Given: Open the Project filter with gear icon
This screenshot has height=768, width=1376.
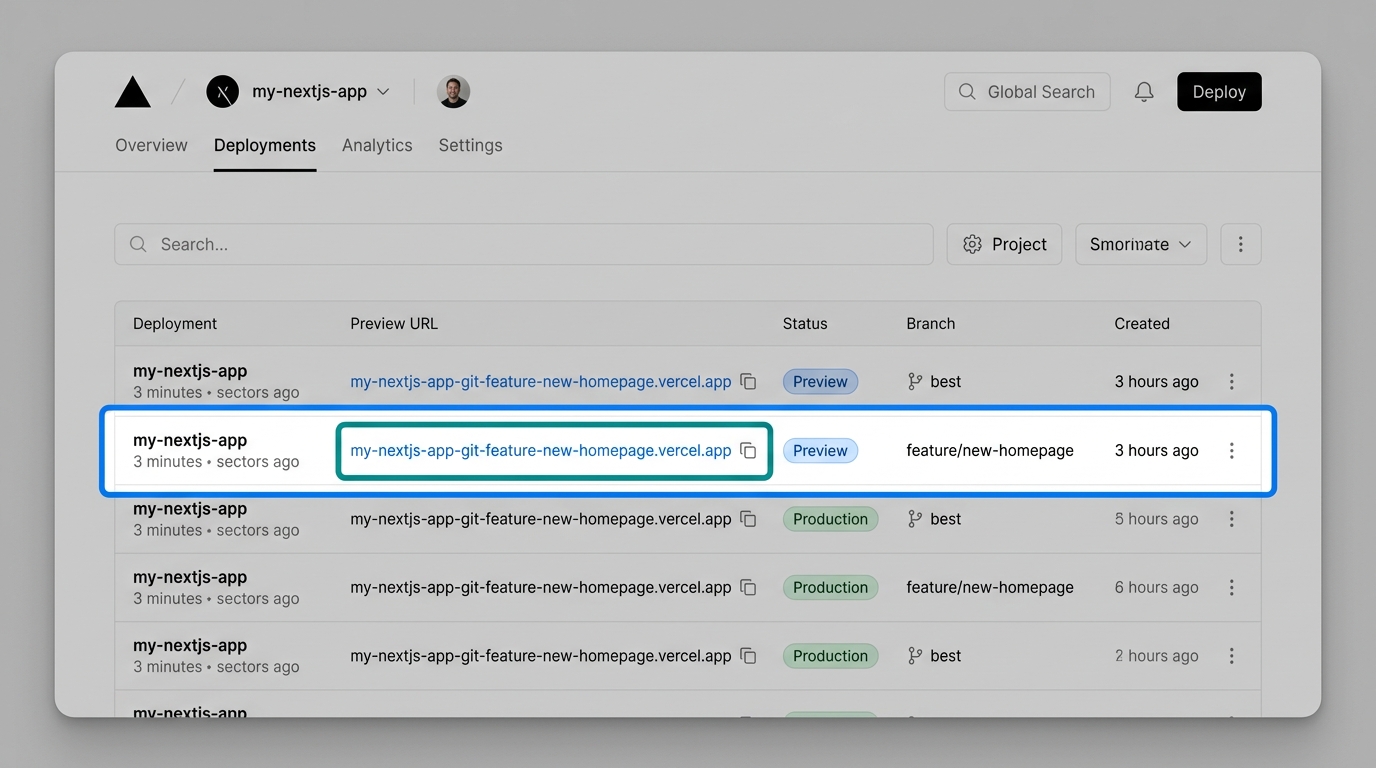Looking at the screenshot, I should tap(1004, 244).
